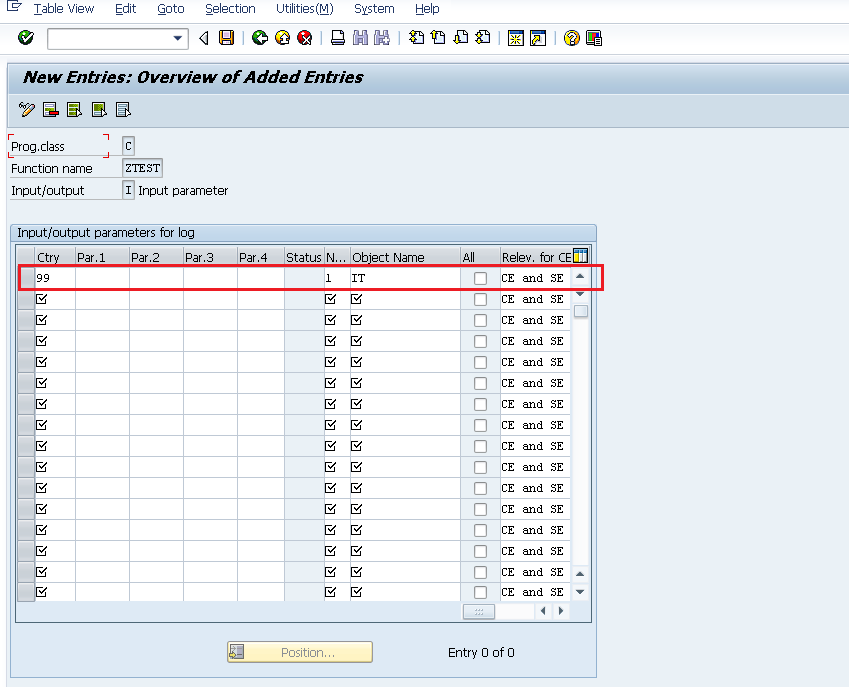Screen dimensions: 849x687
Task: Tick the All checkbox in the second table row
Action: click(480, 299)
